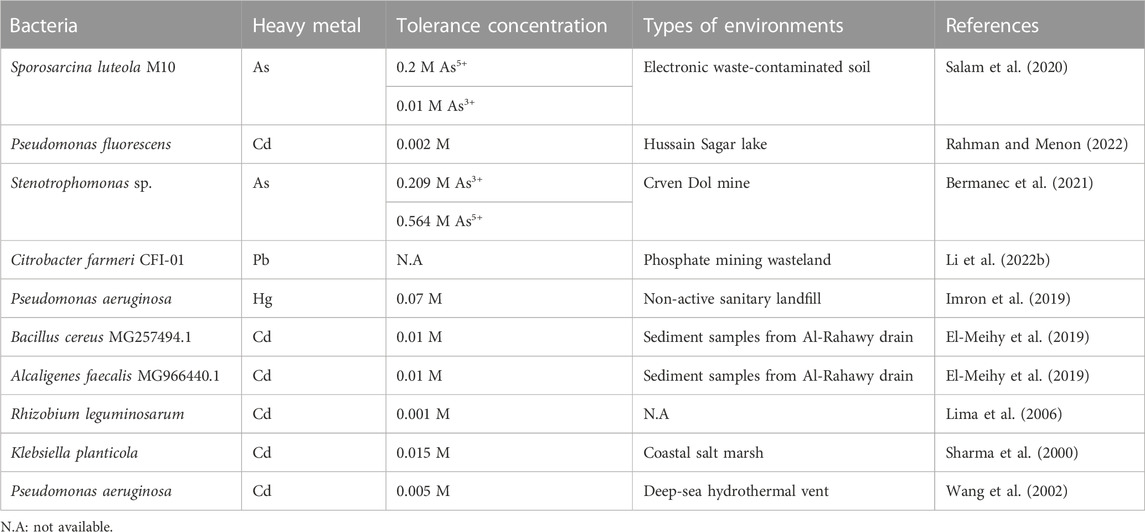This screenshot has width=1145, height=532.
Task: Click the Bacteria column header
Action: click(43, 25)
